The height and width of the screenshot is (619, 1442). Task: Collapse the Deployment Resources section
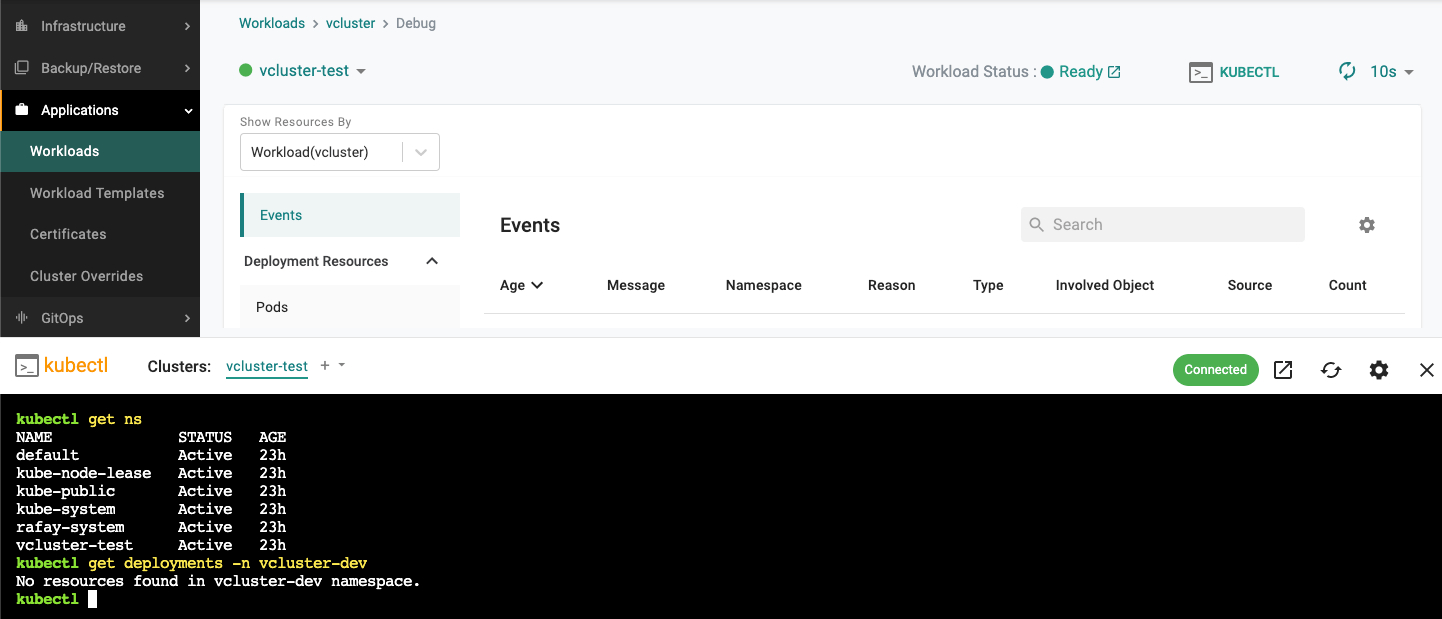click(431, 260)
